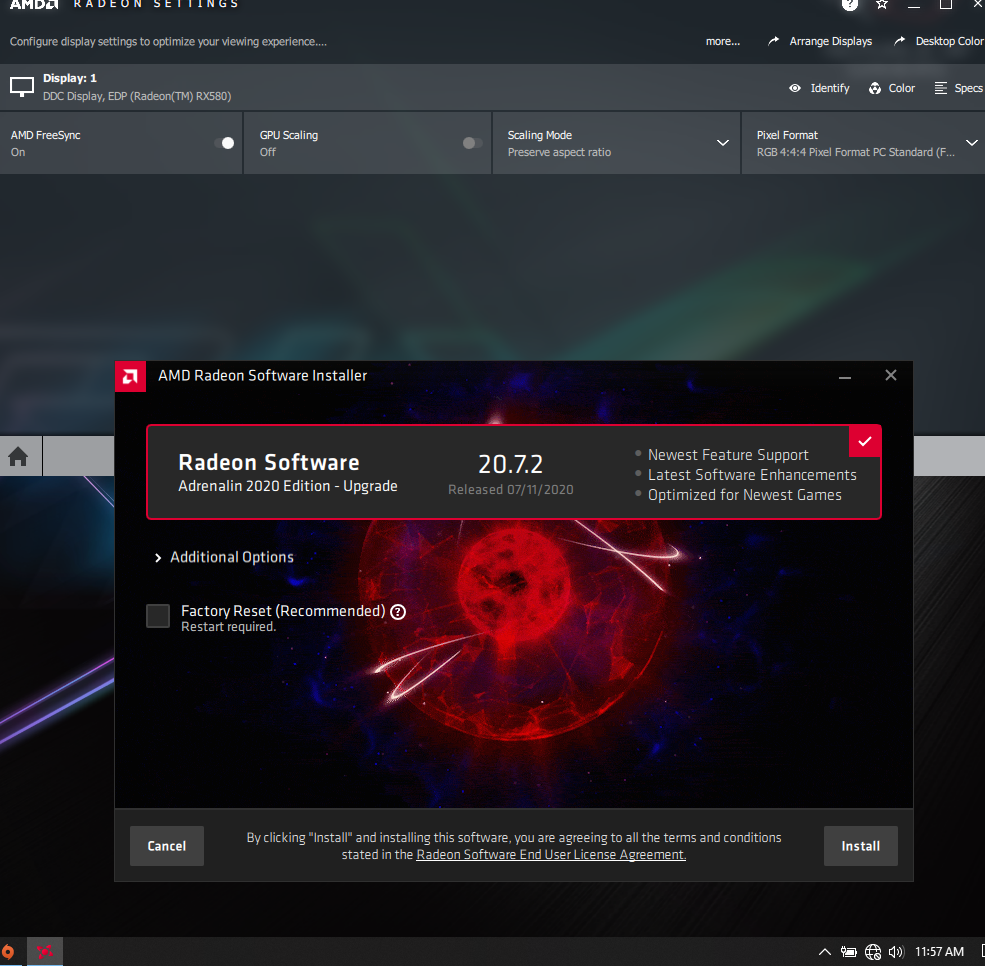985x966 pixels.
Task: Click 'Released 07/11/2020' text
Action: tap(511, 490)
